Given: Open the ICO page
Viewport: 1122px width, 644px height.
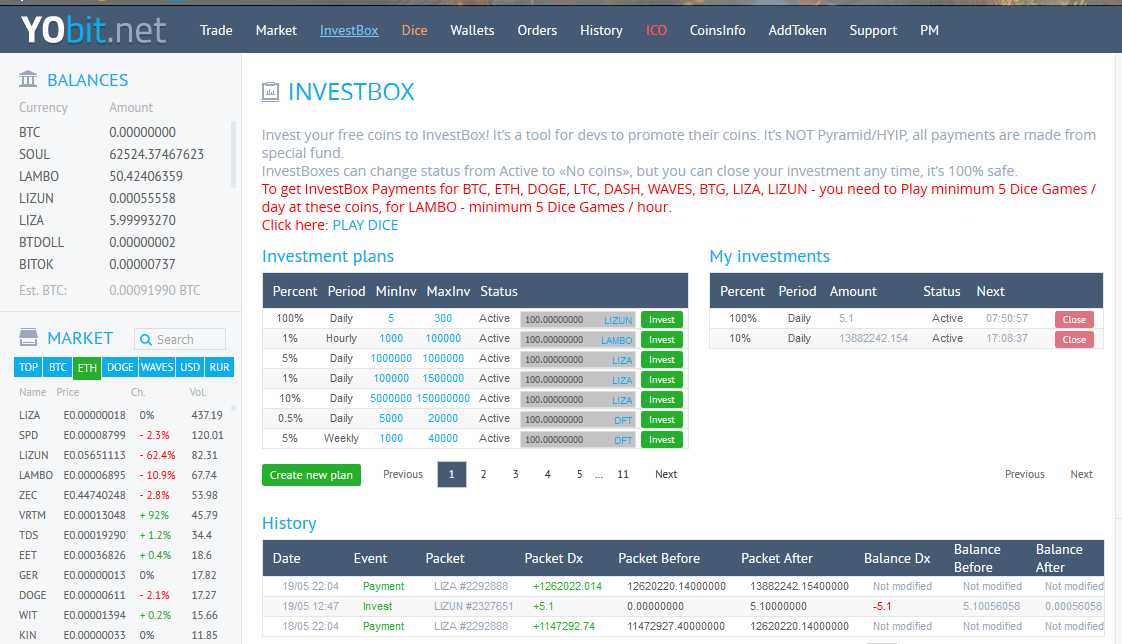Looking at the screenshot, I should (656, 30).
